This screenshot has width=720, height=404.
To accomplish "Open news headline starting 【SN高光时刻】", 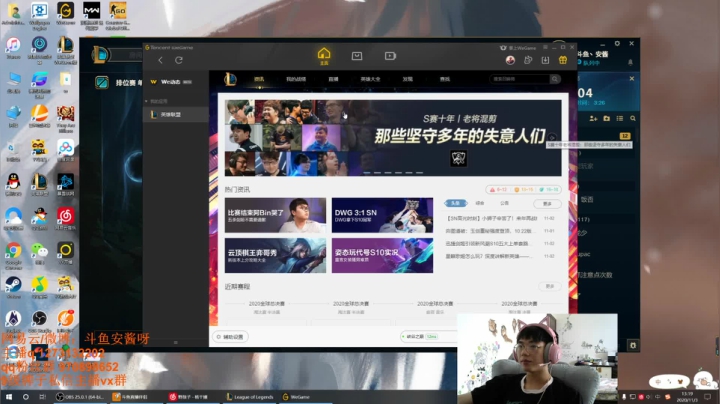I will point(491,219).
